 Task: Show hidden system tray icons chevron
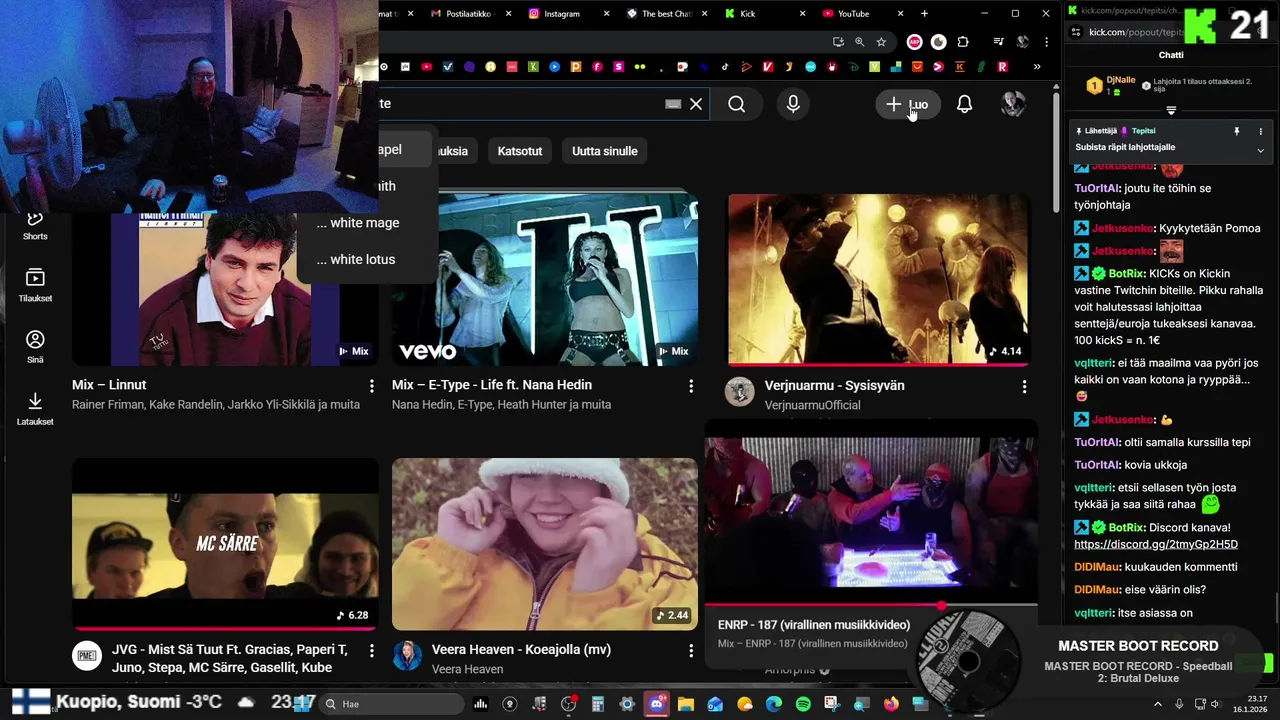(x=1157, y=704)
